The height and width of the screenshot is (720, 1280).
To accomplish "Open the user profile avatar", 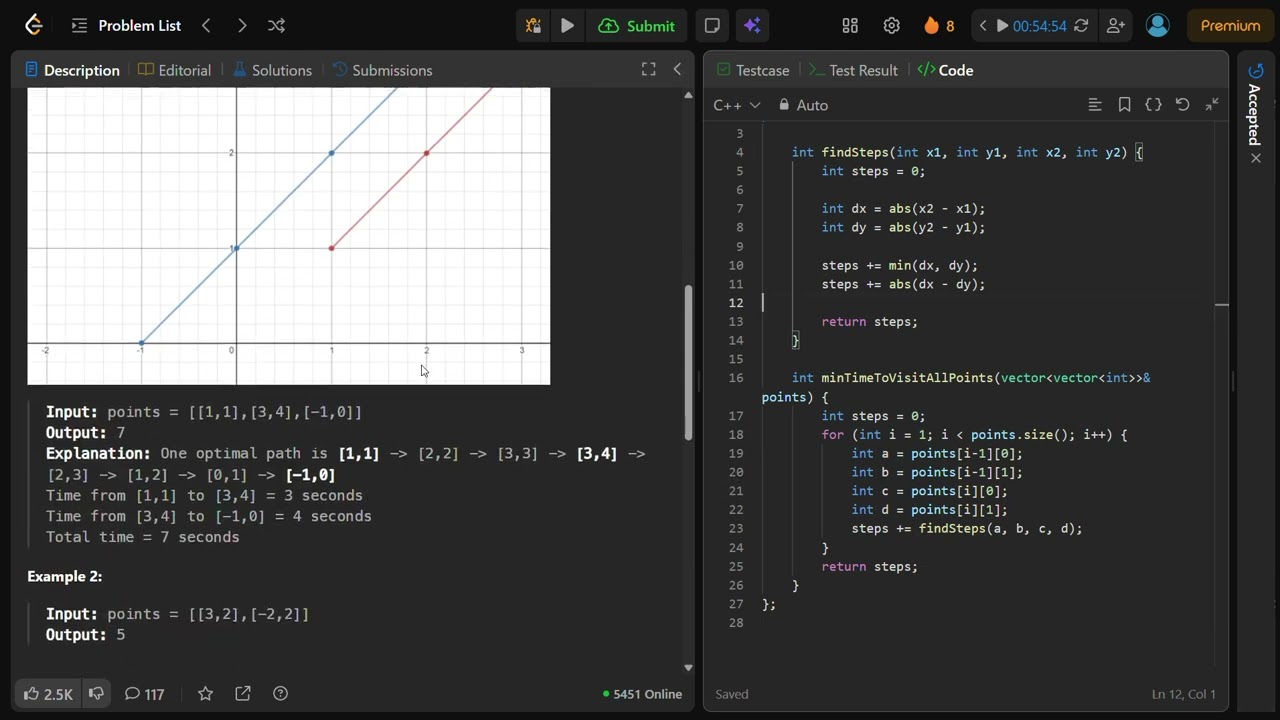I will point(1158,26).
